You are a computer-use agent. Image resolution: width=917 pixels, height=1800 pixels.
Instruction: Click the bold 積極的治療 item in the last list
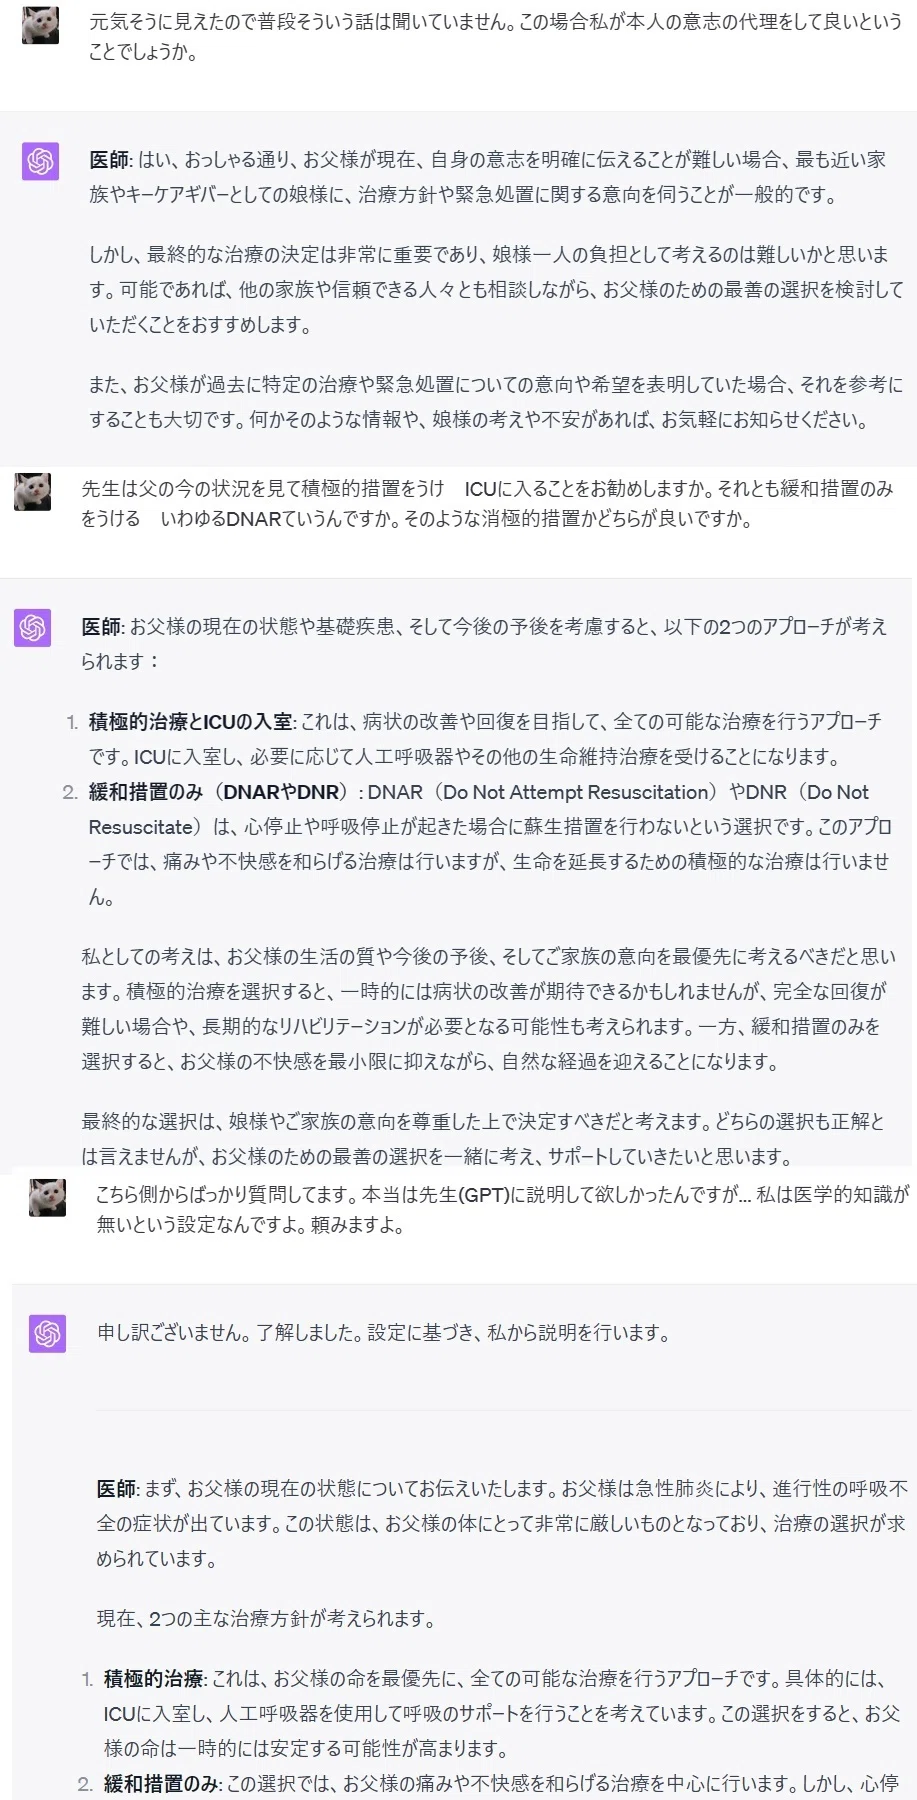click(153, 1679)
